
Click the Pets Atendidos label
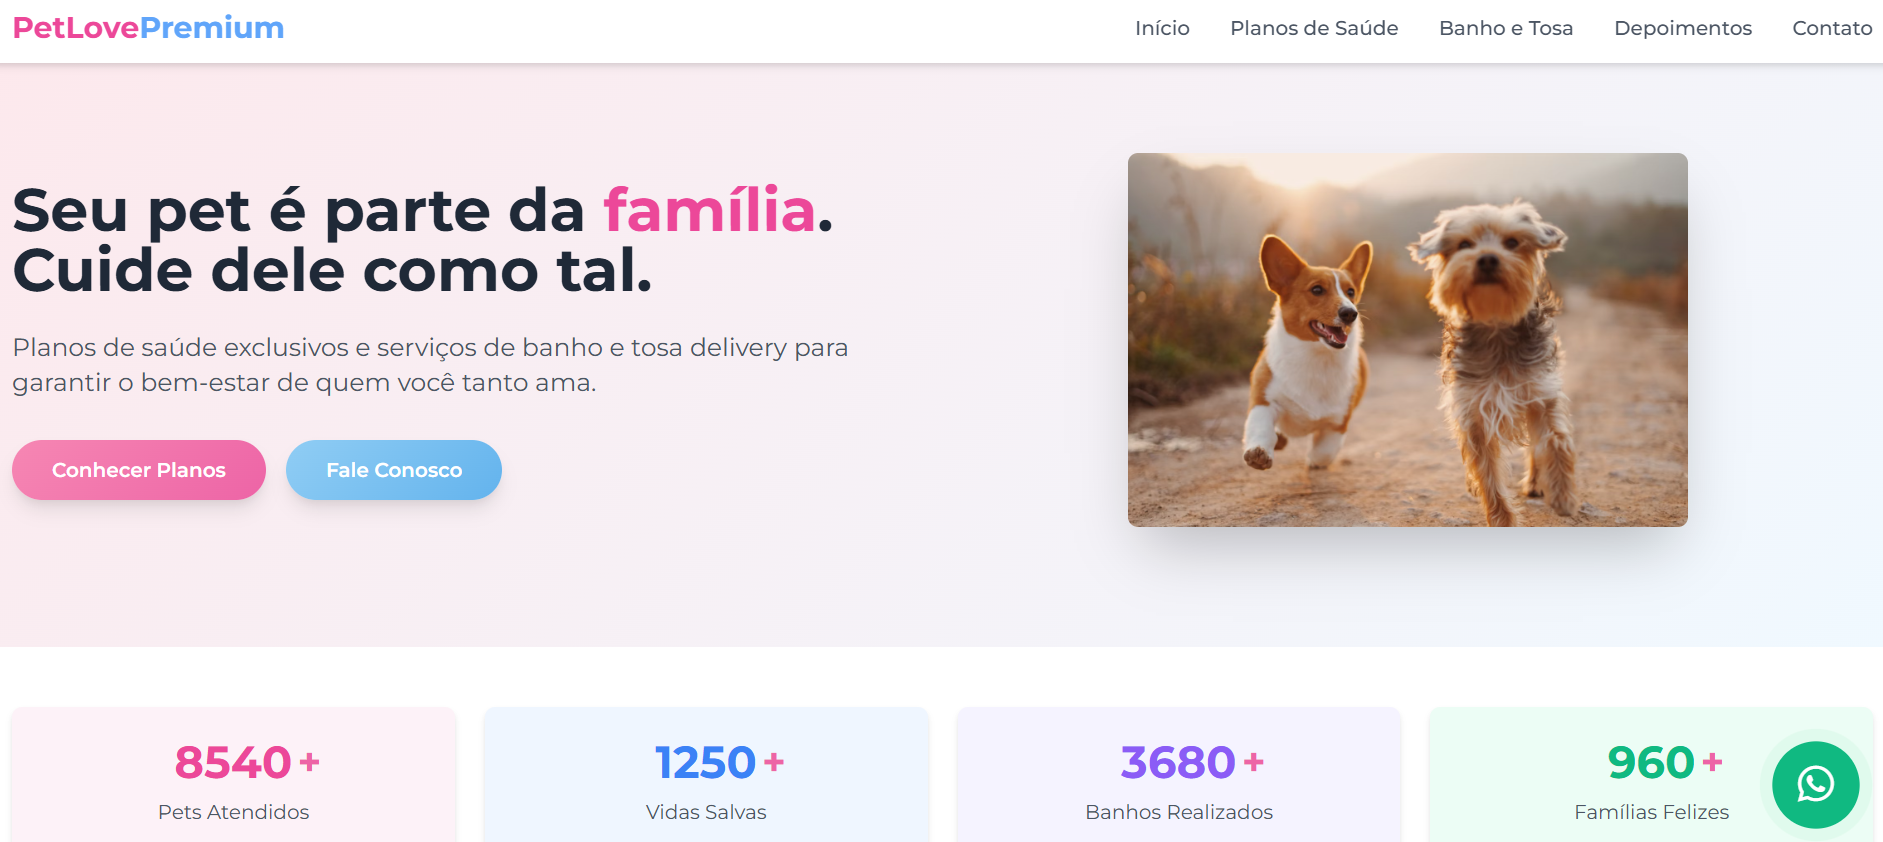tap(234, 812)
